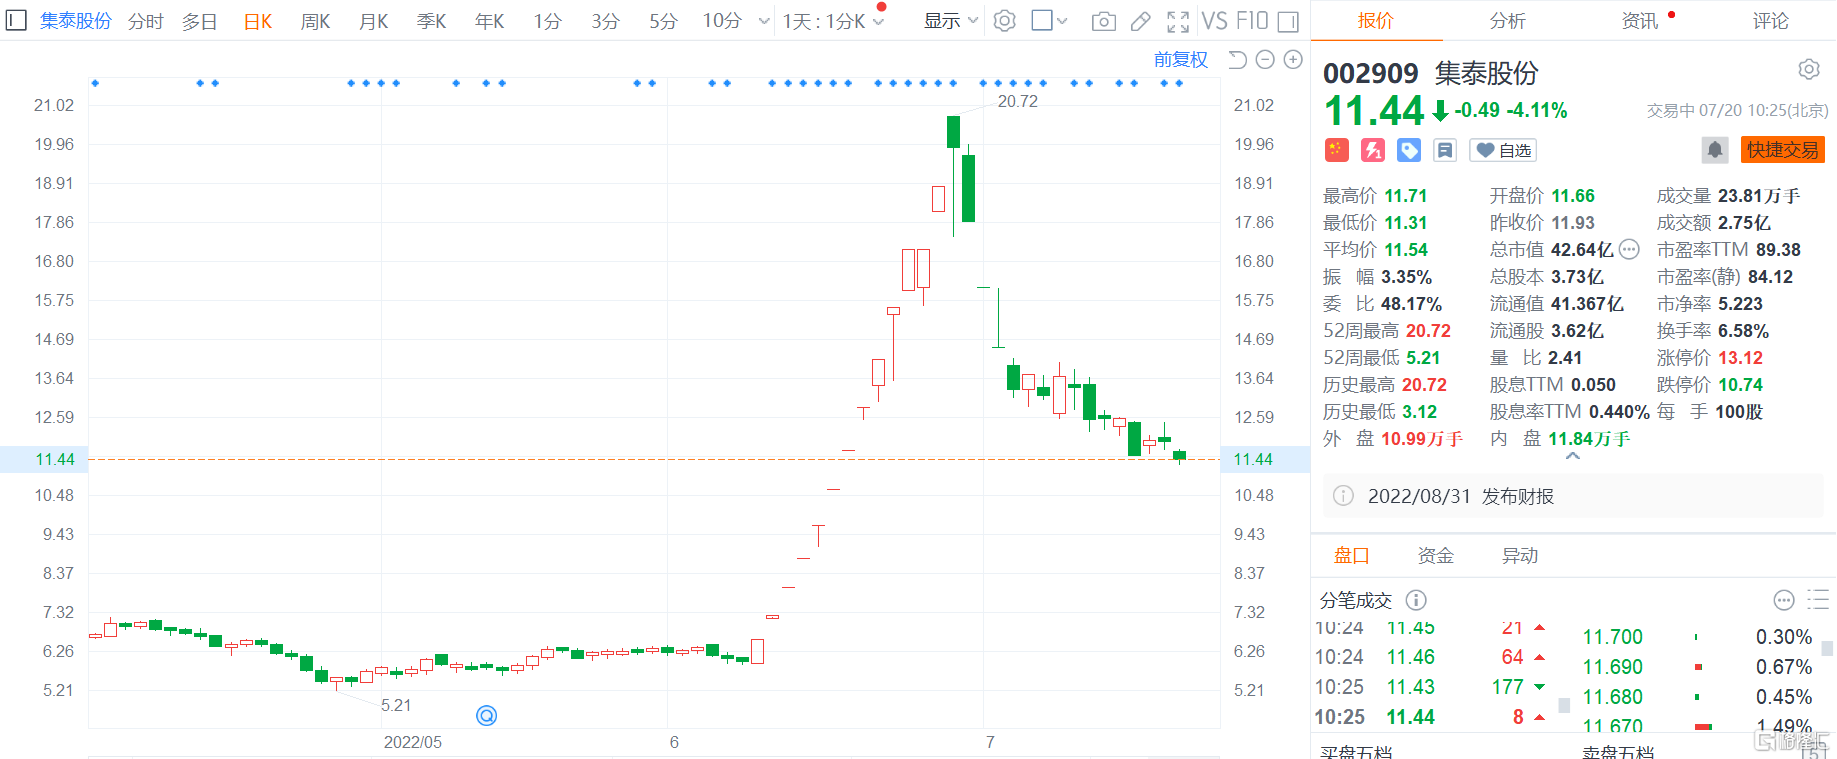Screen dimensions: 1837x759
Task: Collapse quote details with chevron arrow
Action: point(1573,456)
